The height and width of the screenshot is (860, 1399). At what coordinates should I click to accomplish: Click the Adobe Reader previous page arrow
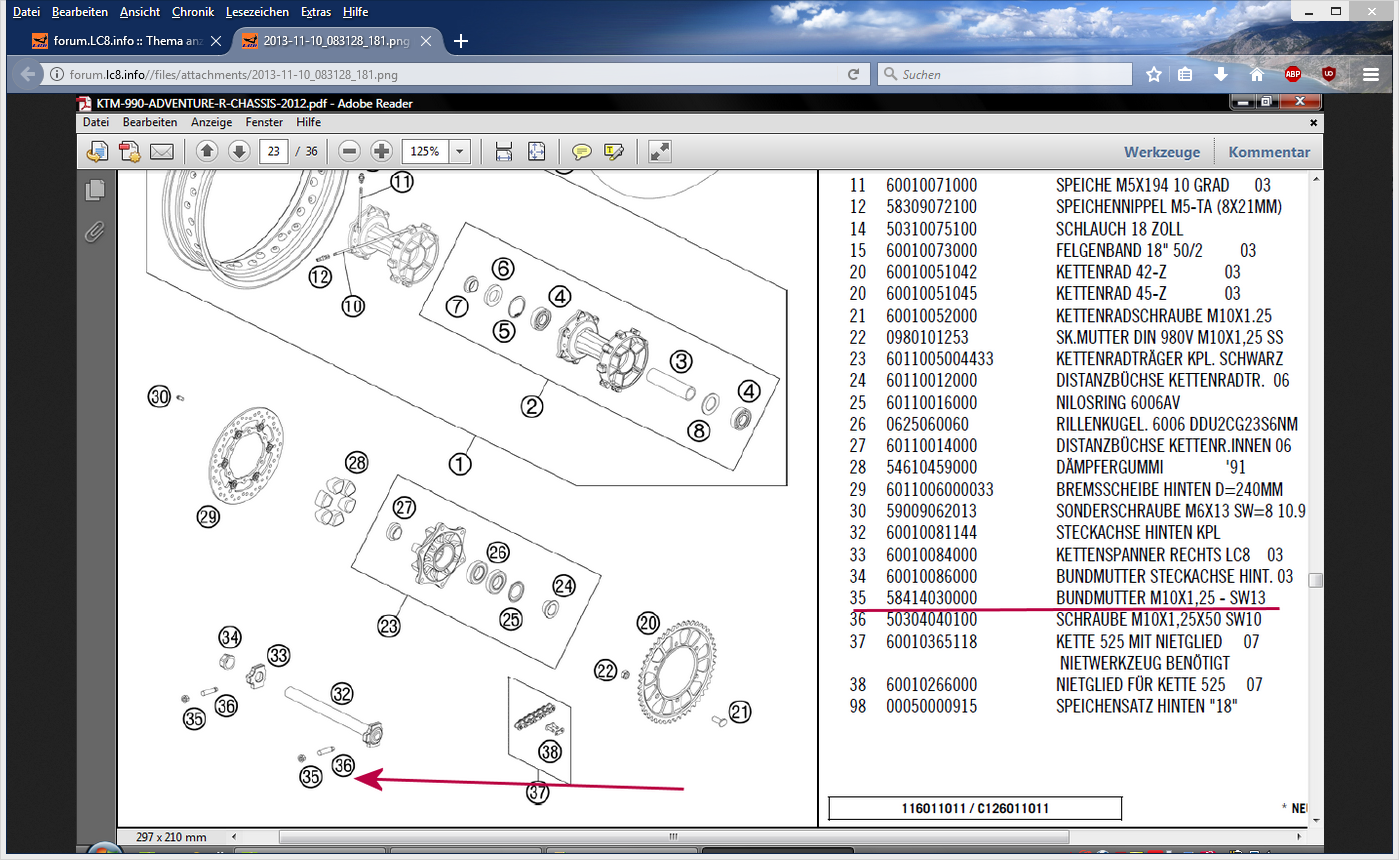(x=207, y=151)
